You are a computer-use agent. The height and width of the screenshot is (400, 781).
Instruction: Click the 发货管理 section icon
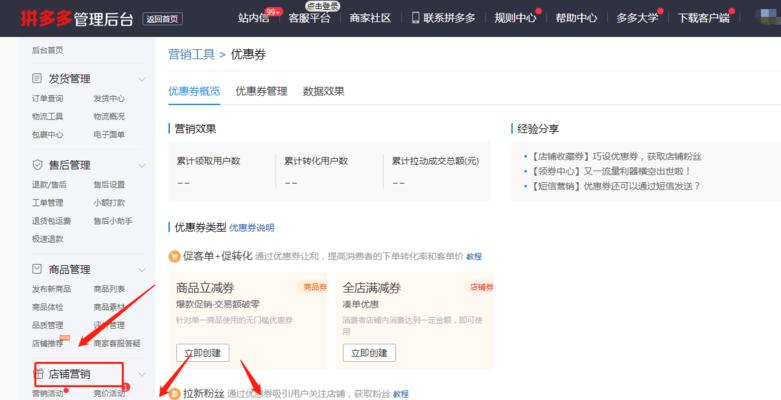37,78
